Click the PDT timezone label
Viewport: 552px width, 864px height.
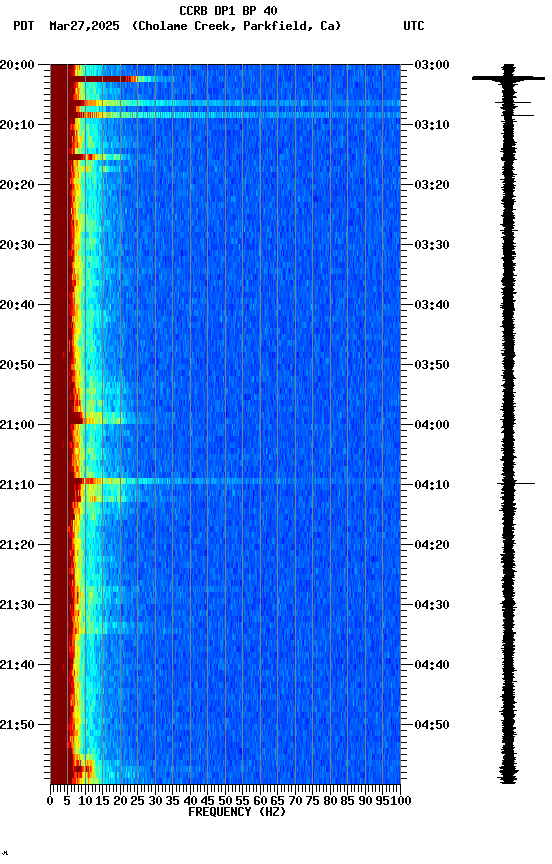click(24, 26)
